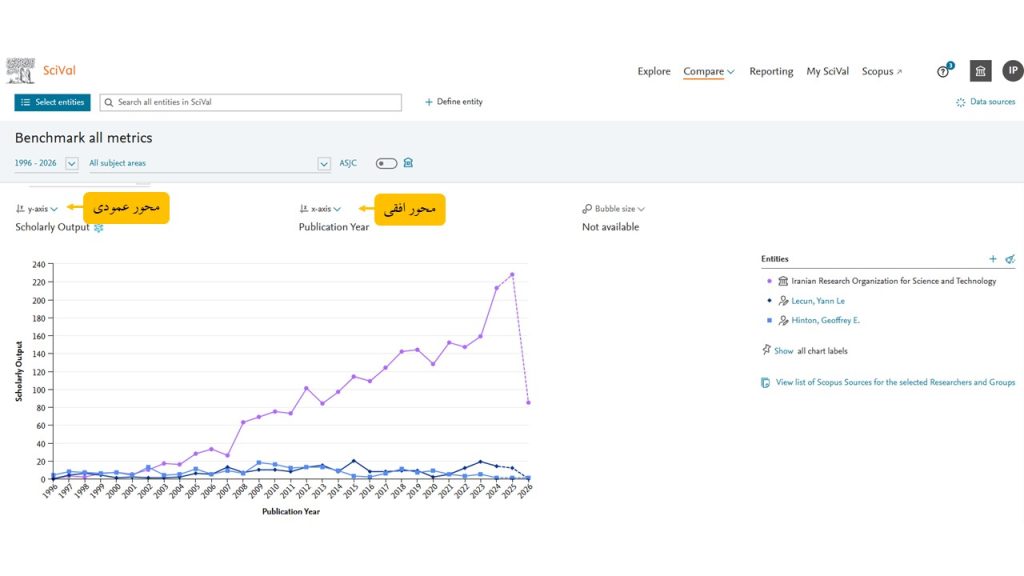Click the Search all entities in SciVal field
This screenshot has height=576, width=1024.
coord(251,103)
